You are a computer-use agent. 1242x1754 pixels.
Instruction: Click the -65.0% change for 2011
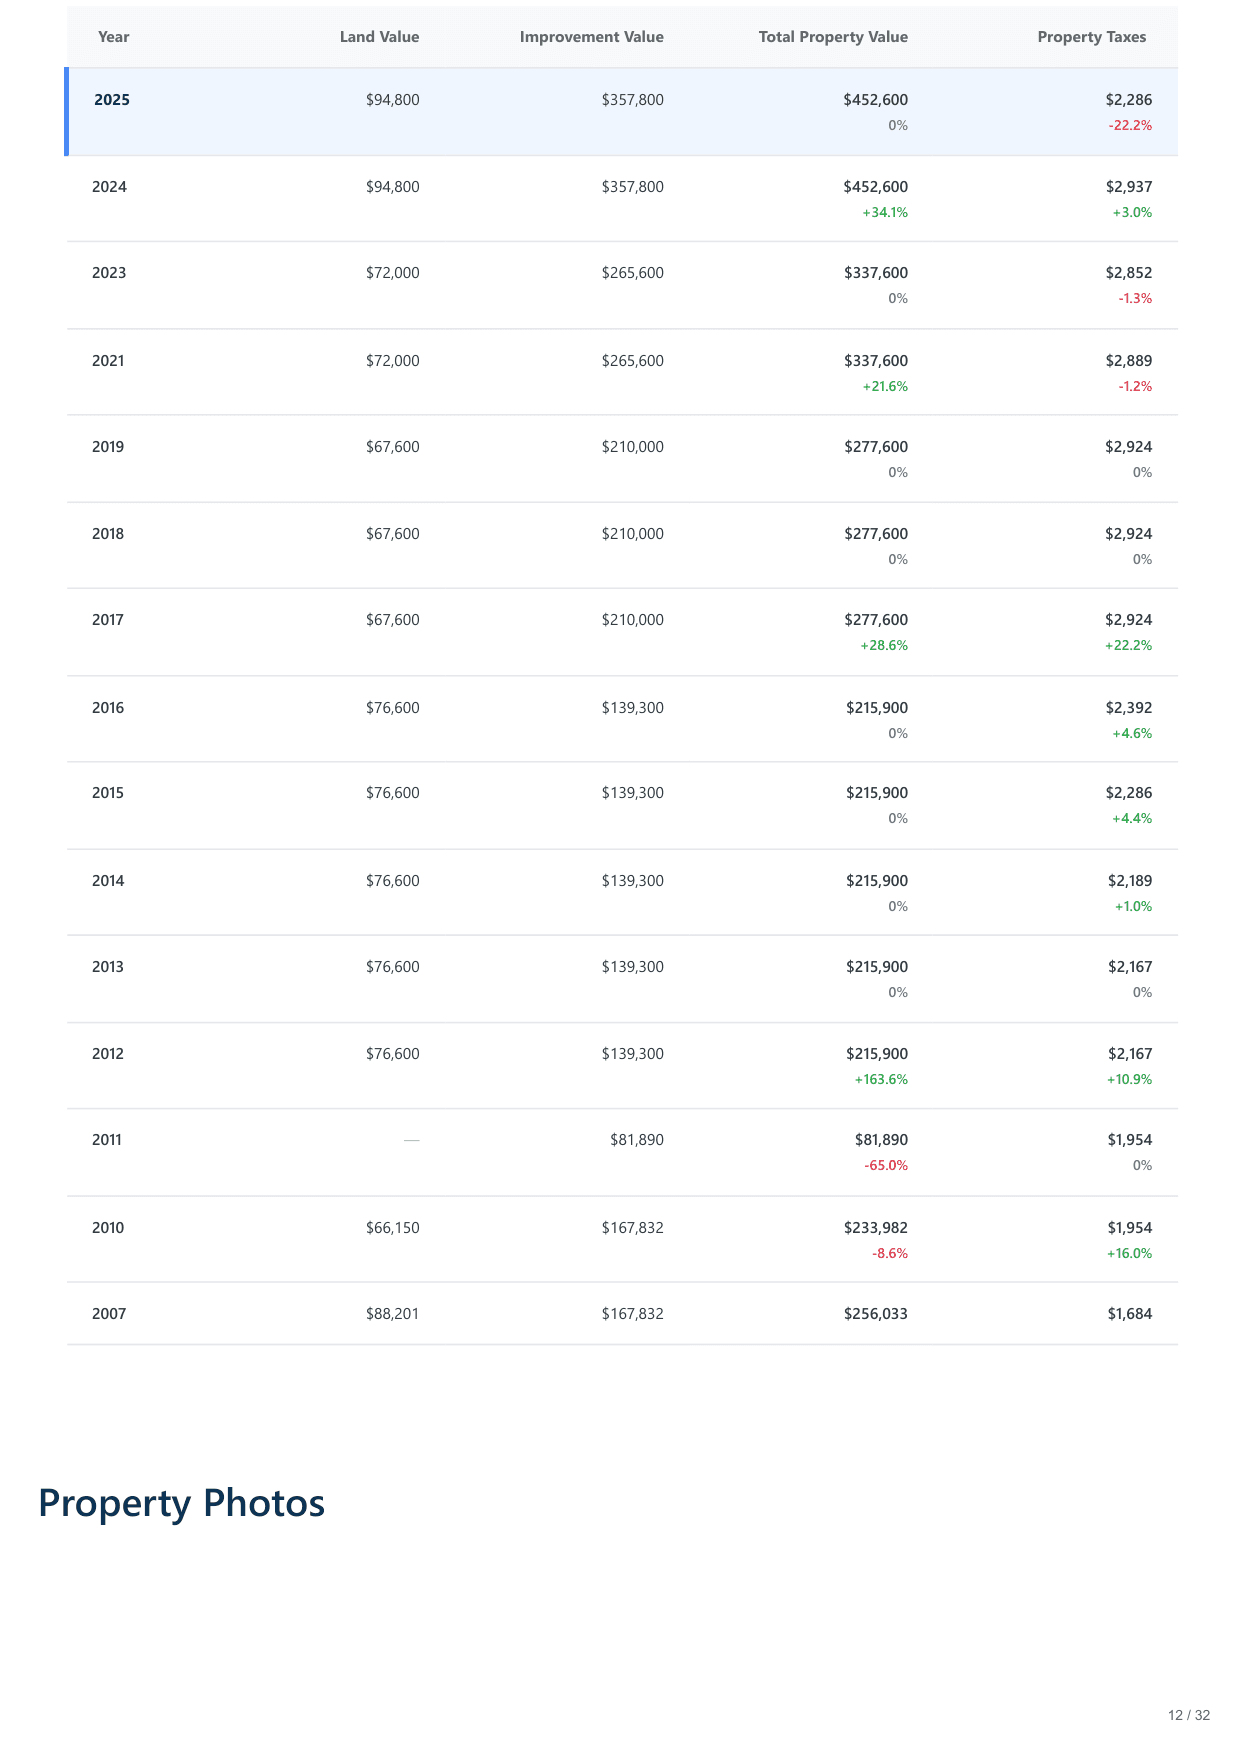coord(886,1166)
